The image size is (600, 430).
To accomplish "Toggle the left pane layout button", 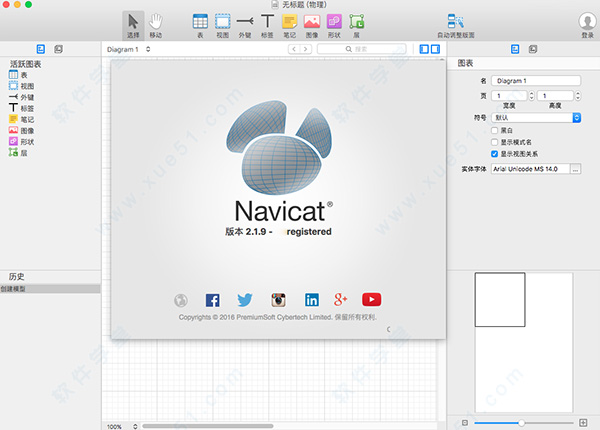I will point(424,49).
